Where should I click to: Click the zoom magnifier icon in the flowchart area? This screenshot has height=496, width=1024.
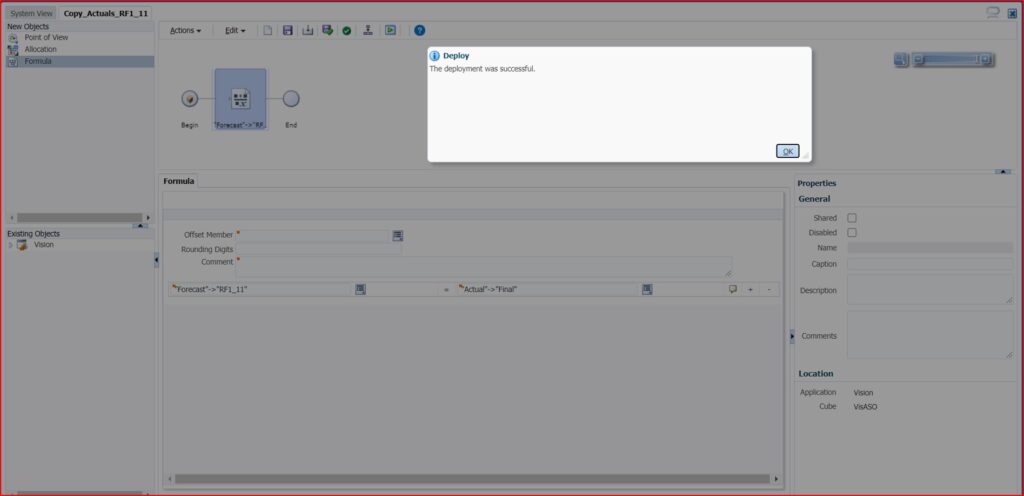tap(901, 60)
